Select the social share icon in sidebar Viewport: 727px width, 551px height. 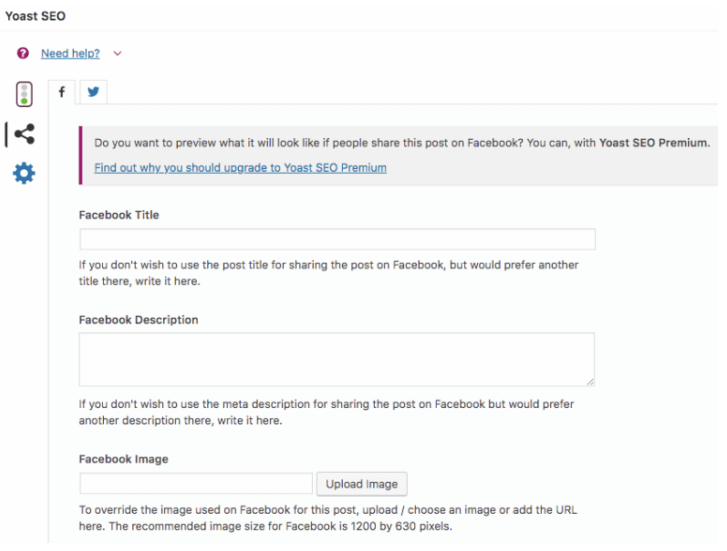click(25, 134)
